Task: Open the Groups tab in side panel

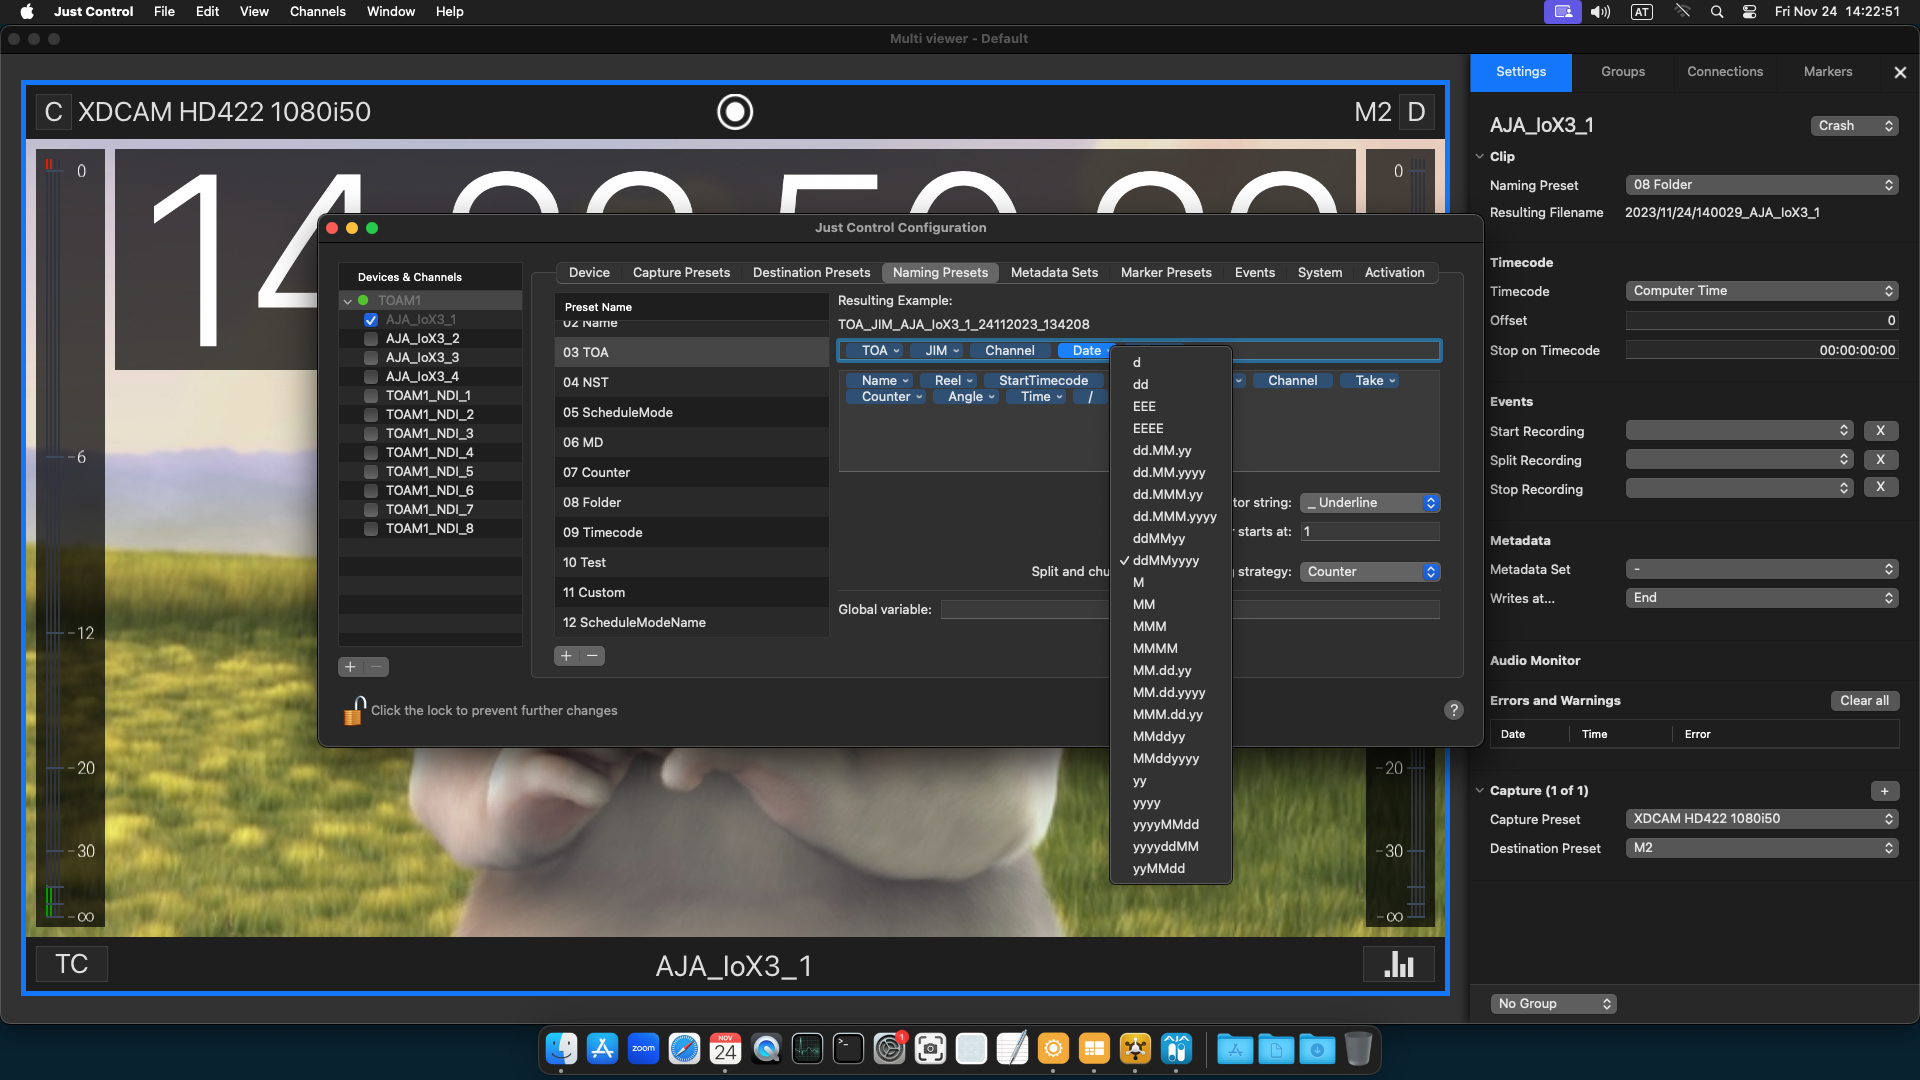Action: click(x=1623, y=72)
